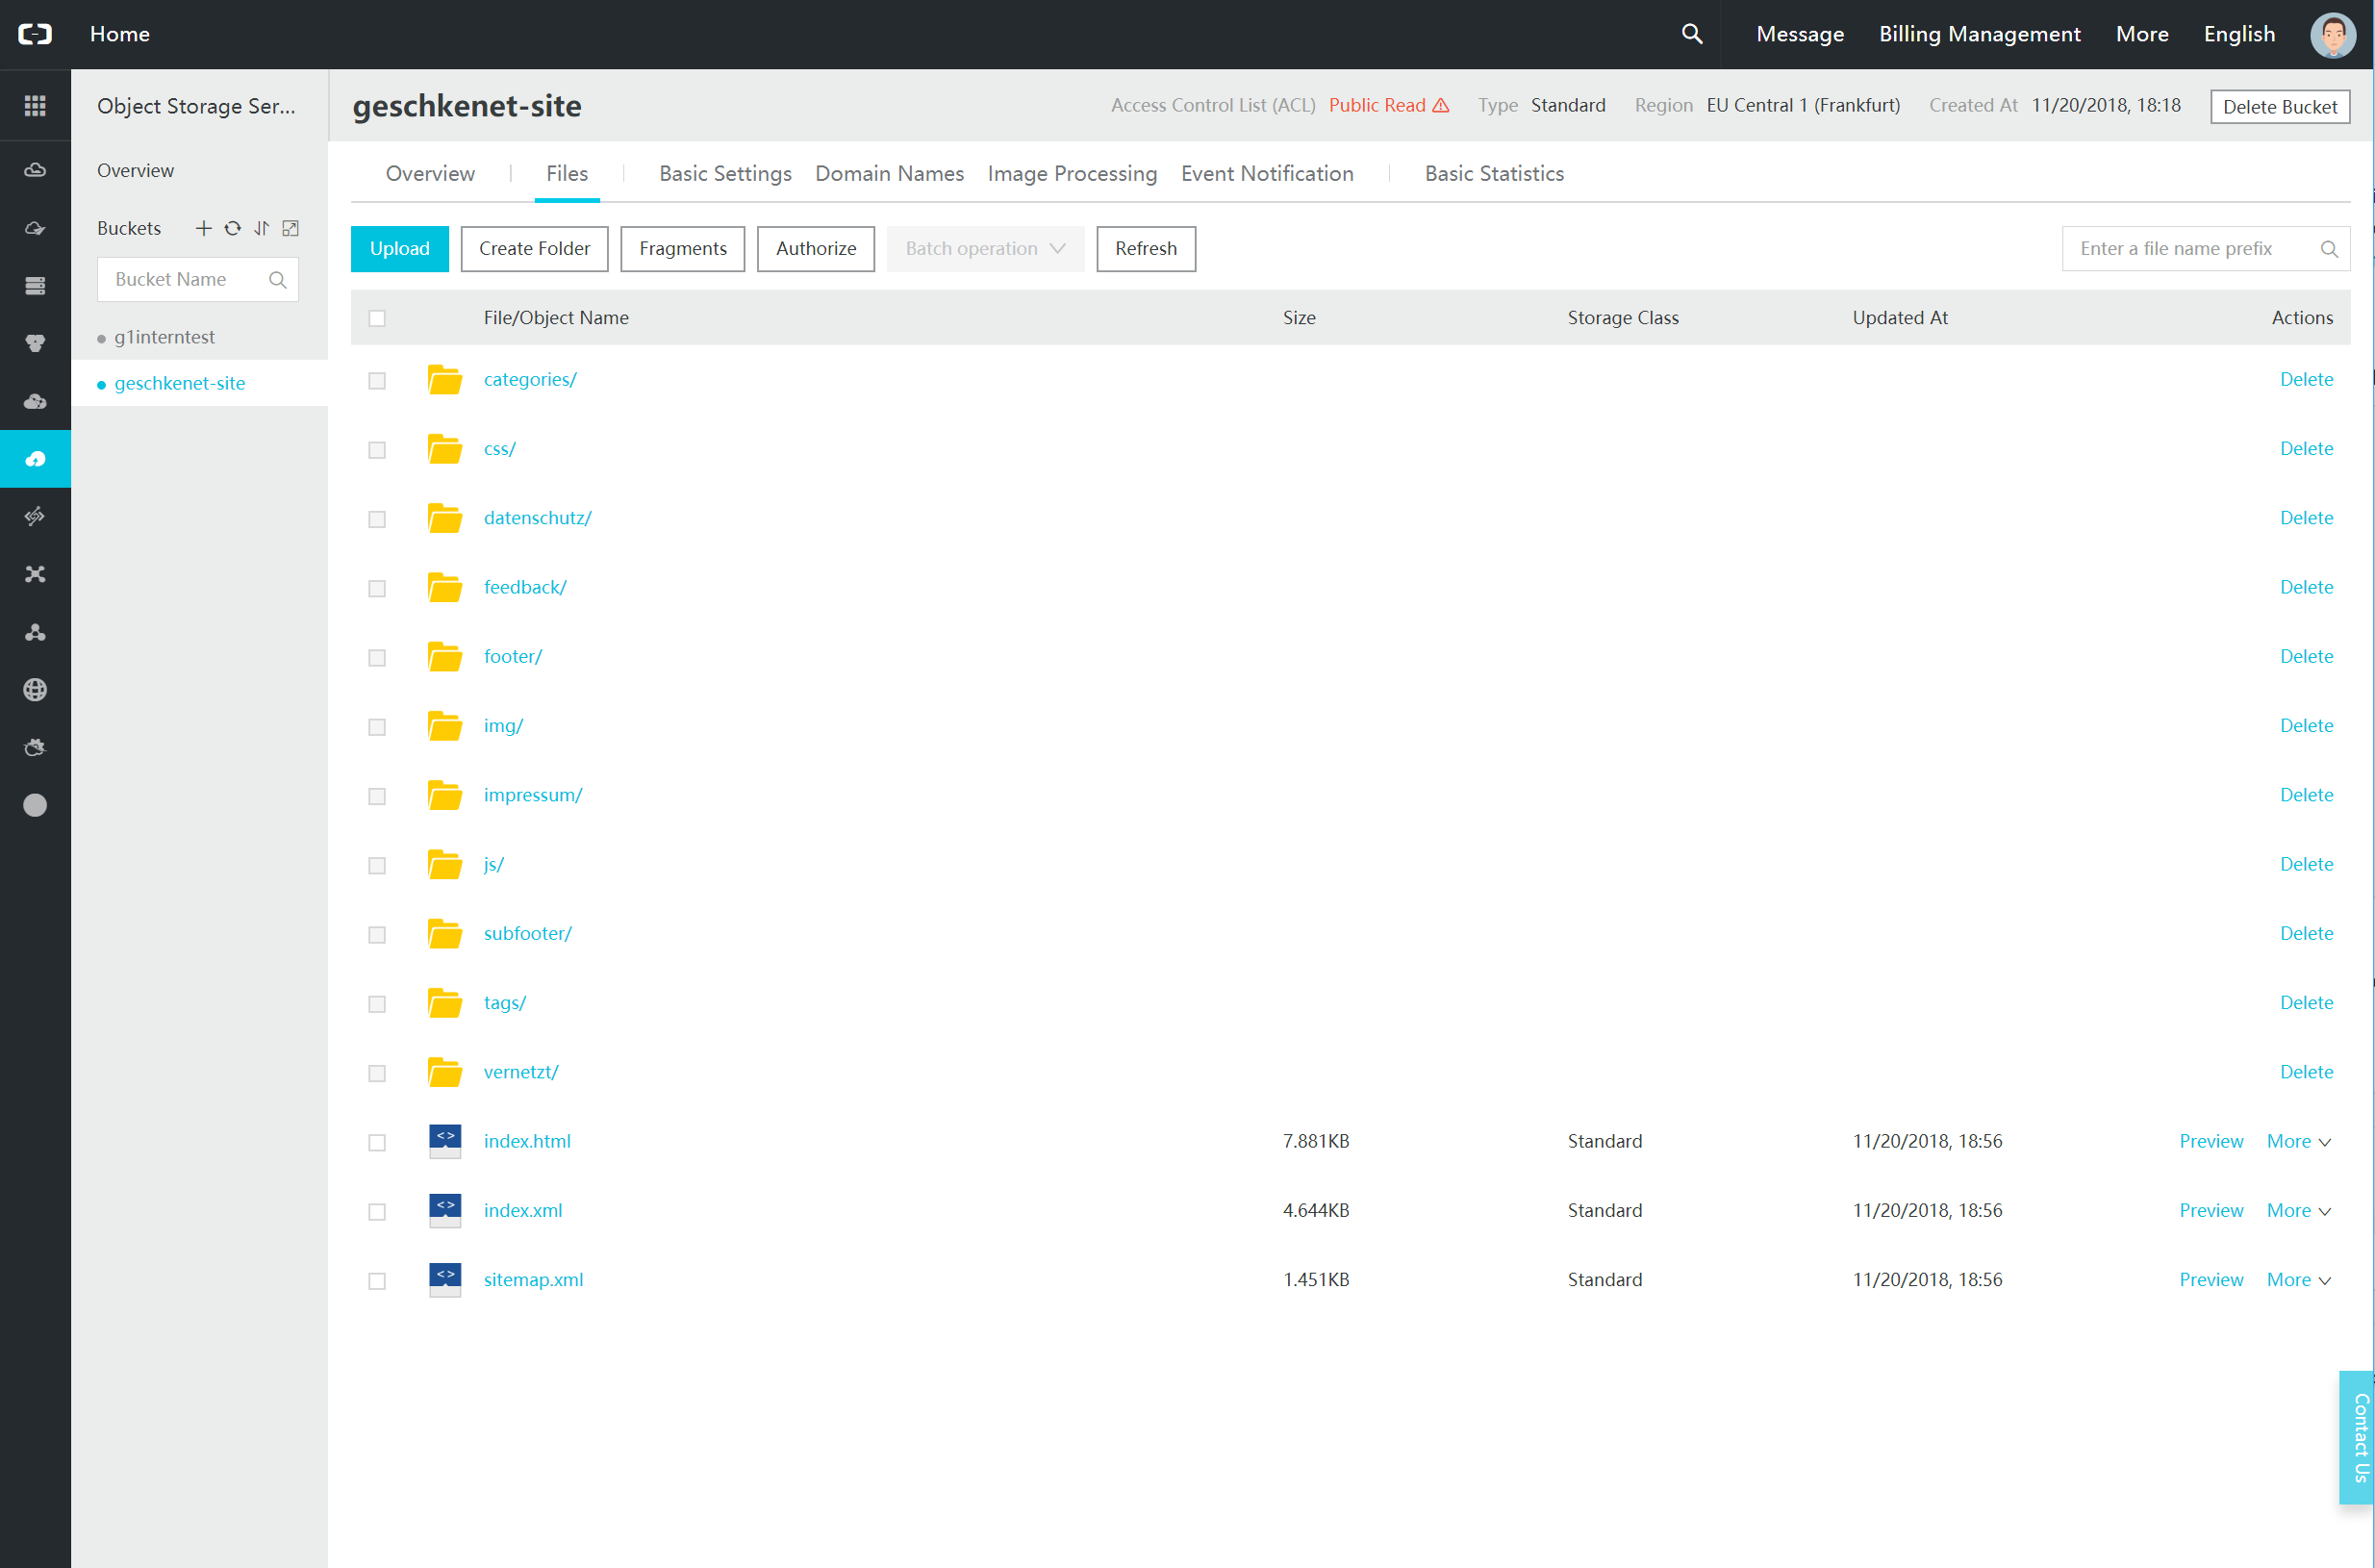
Task: Switch to the Basic Settings tab
Action: [x=725, y=174]
